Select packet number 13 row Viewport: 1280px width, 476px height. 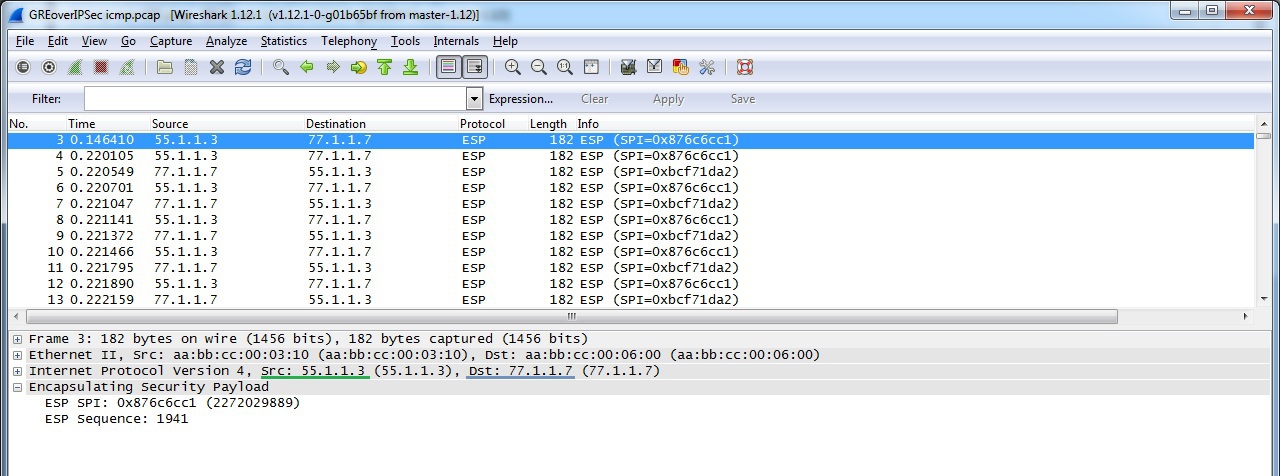tap(630, 300)
